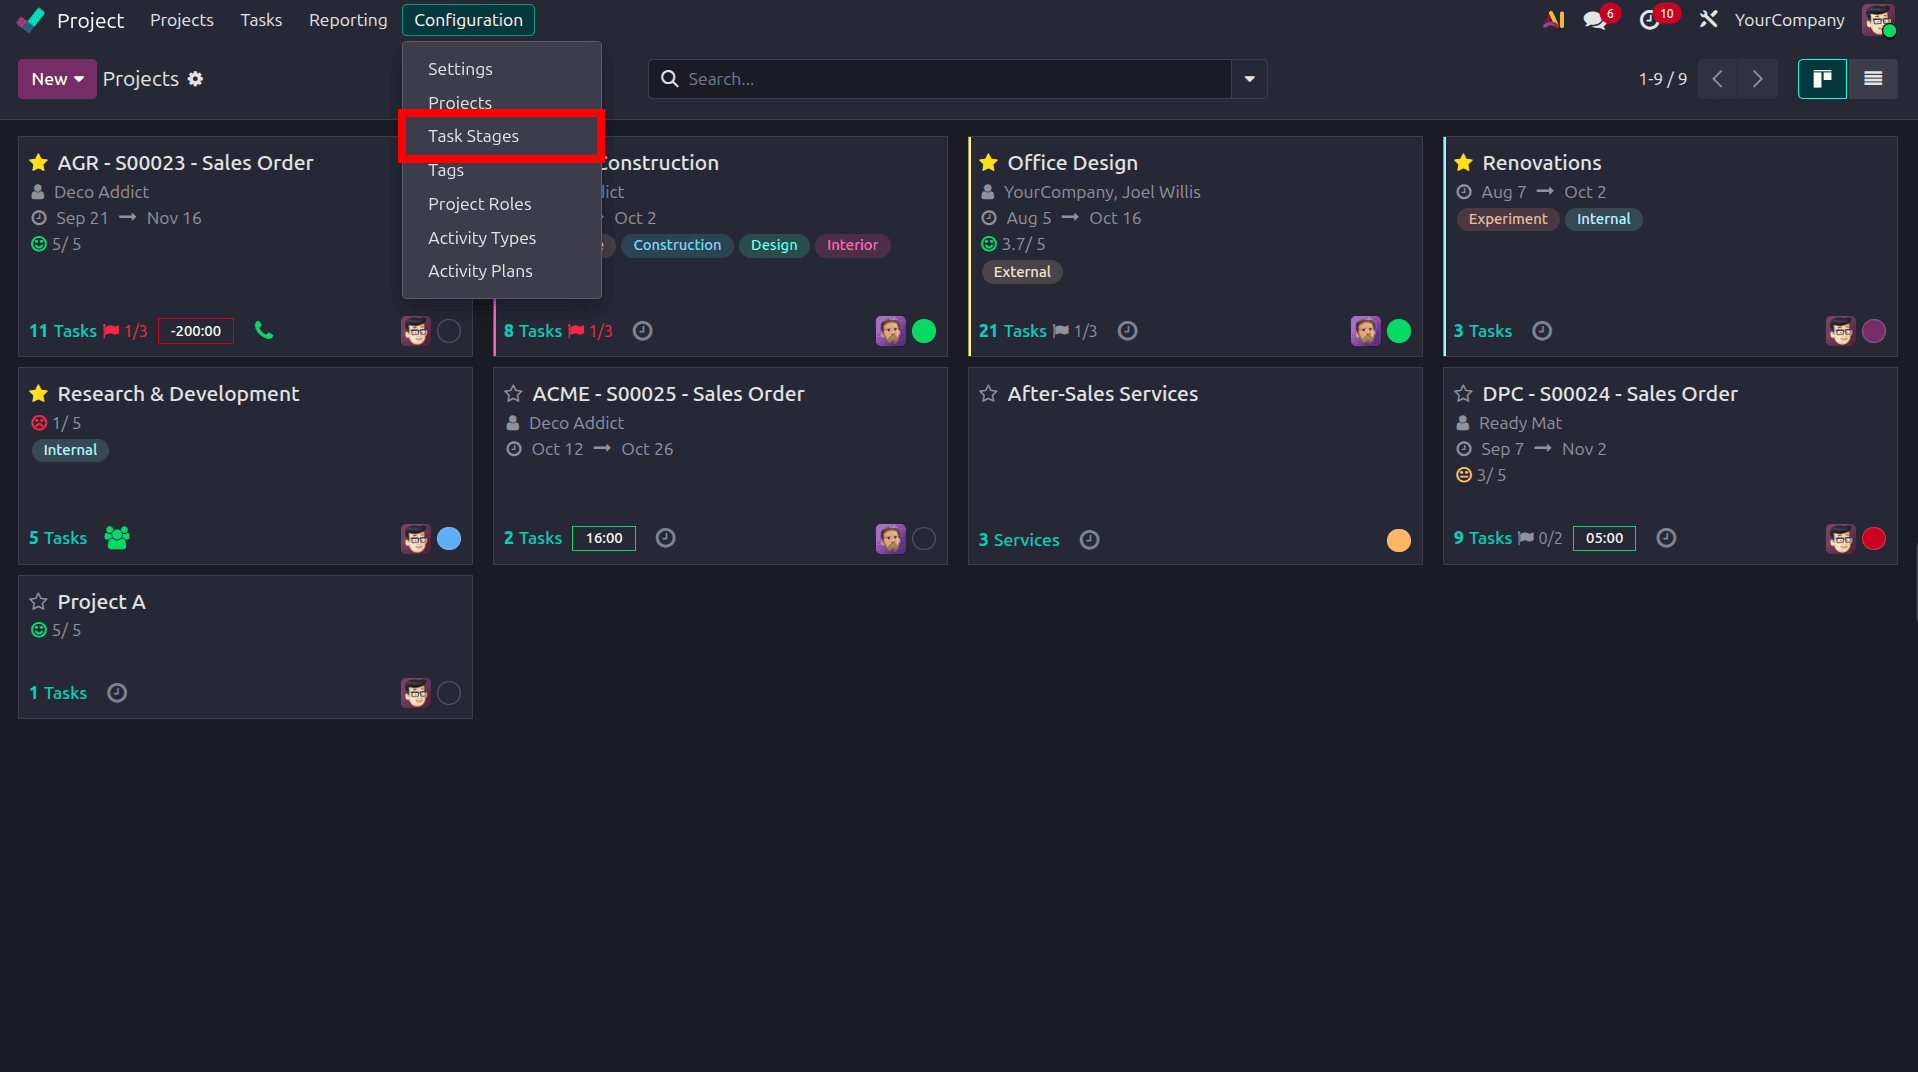Click the orange status circle on After-Sales Services
The width and height of the screenshot is (1918, 1072).
click(1399, 540)
